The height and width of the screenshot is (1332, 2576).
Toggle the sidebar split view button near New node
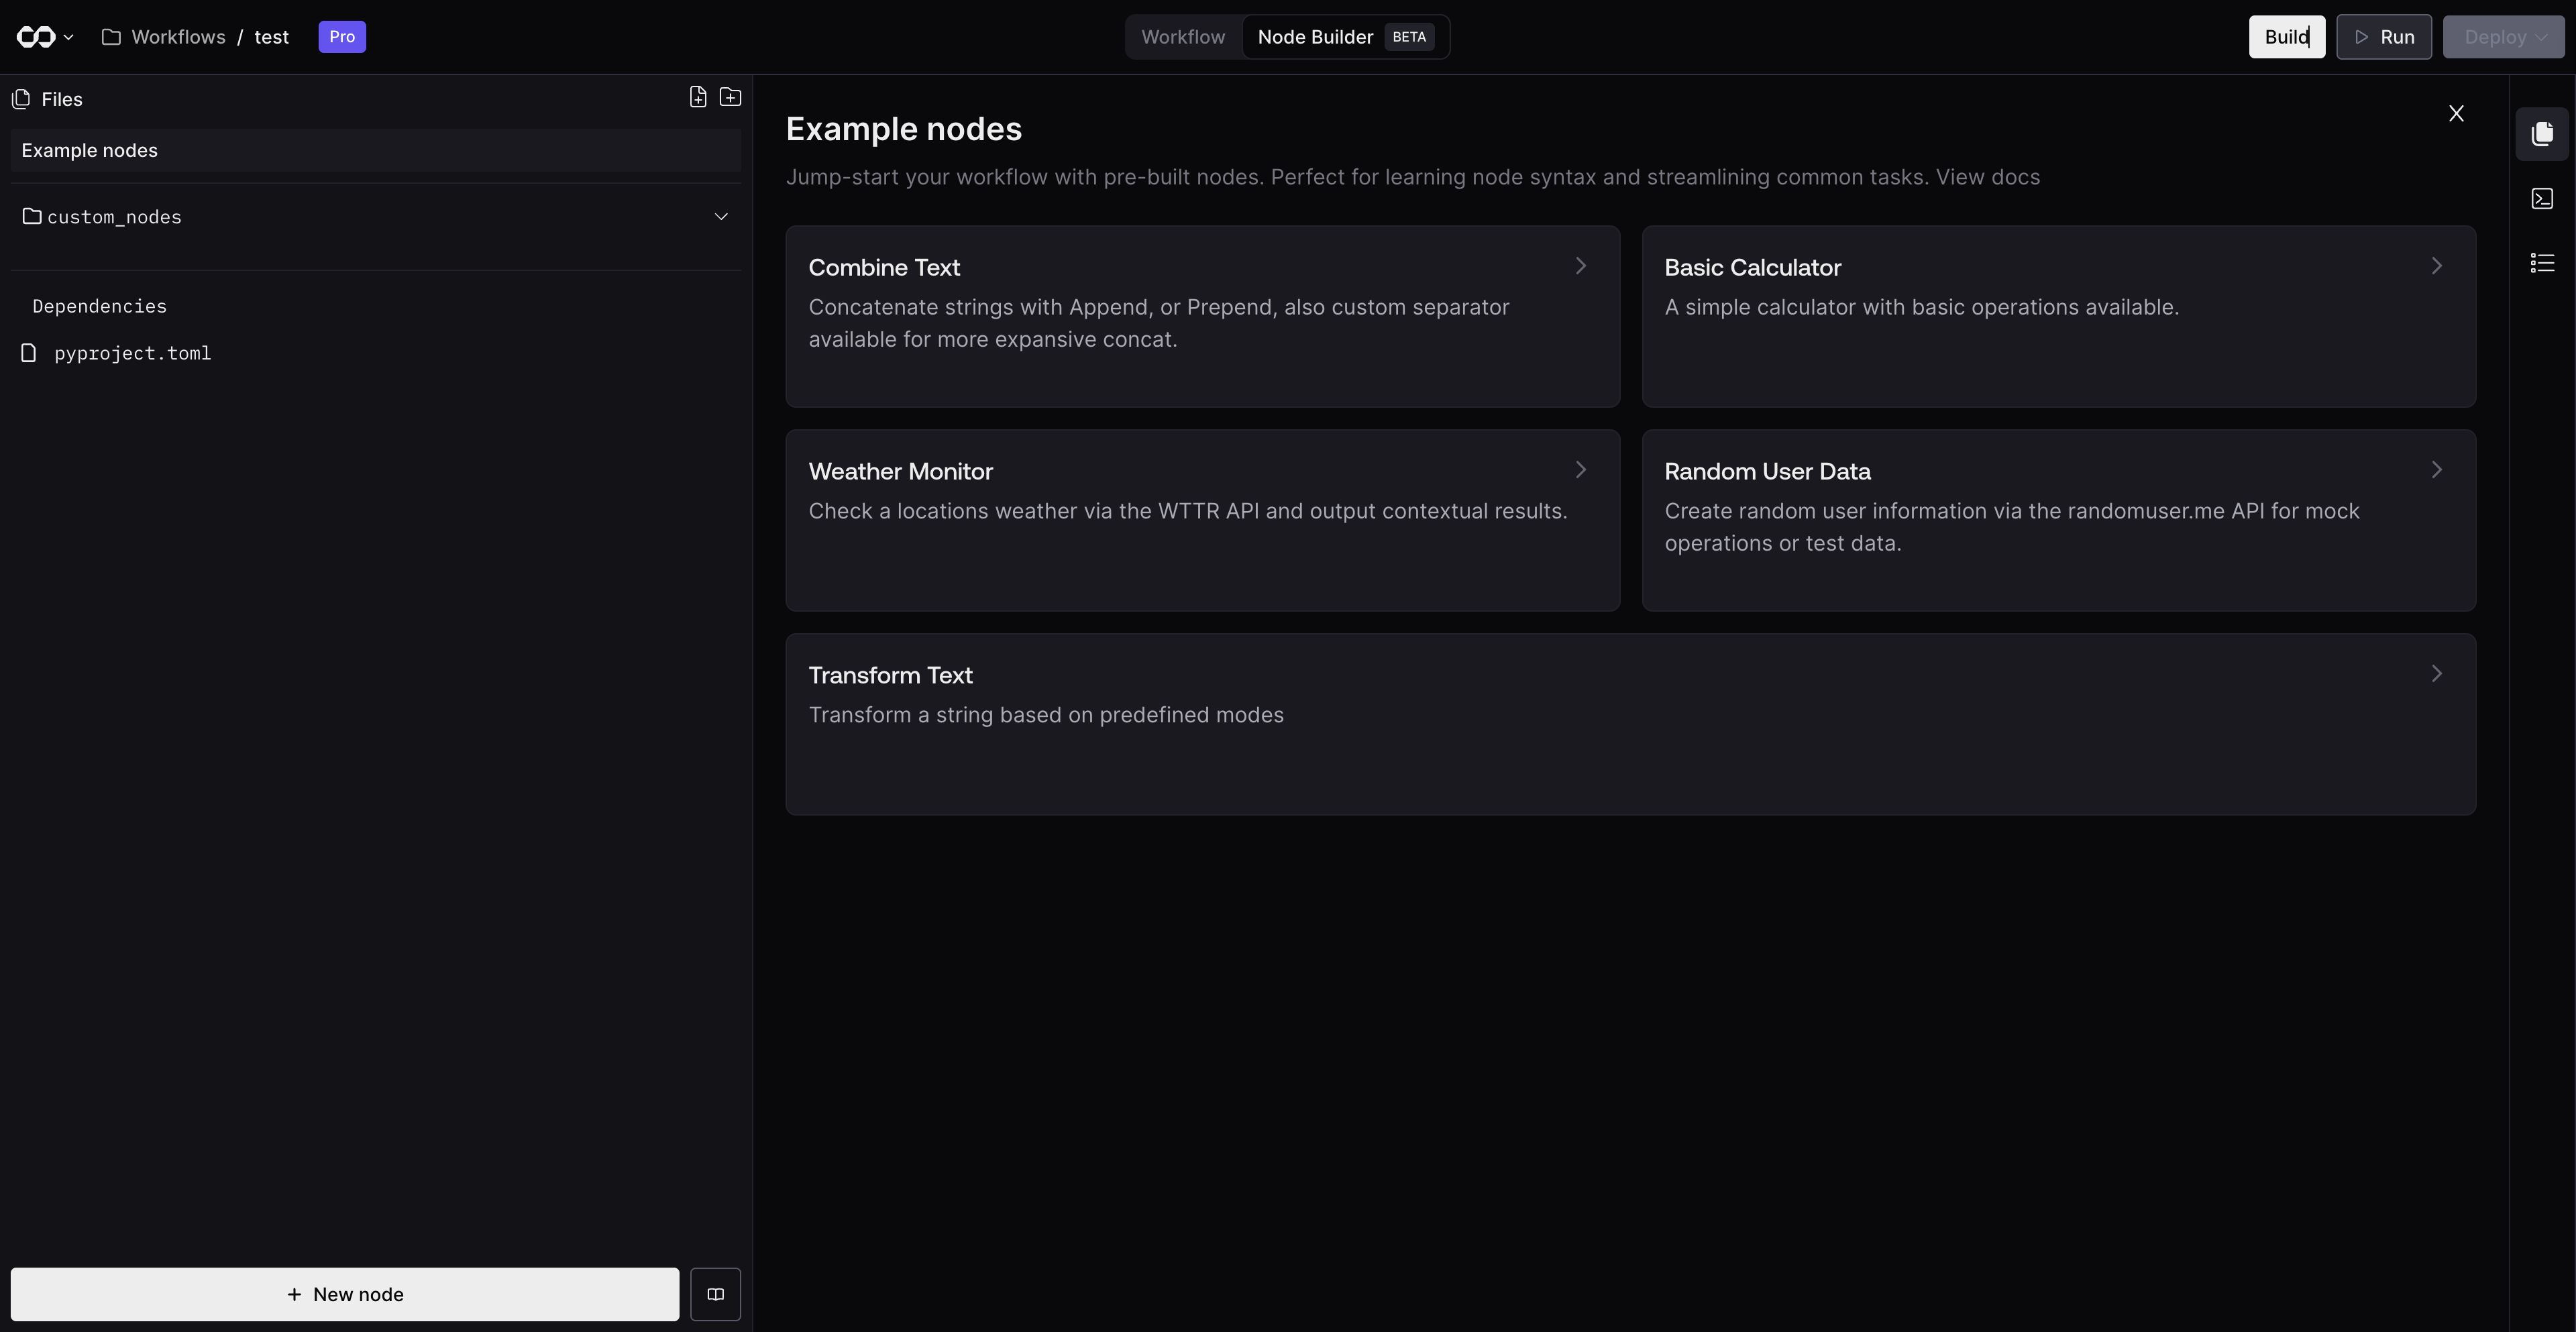click(x=716, y=1294)
